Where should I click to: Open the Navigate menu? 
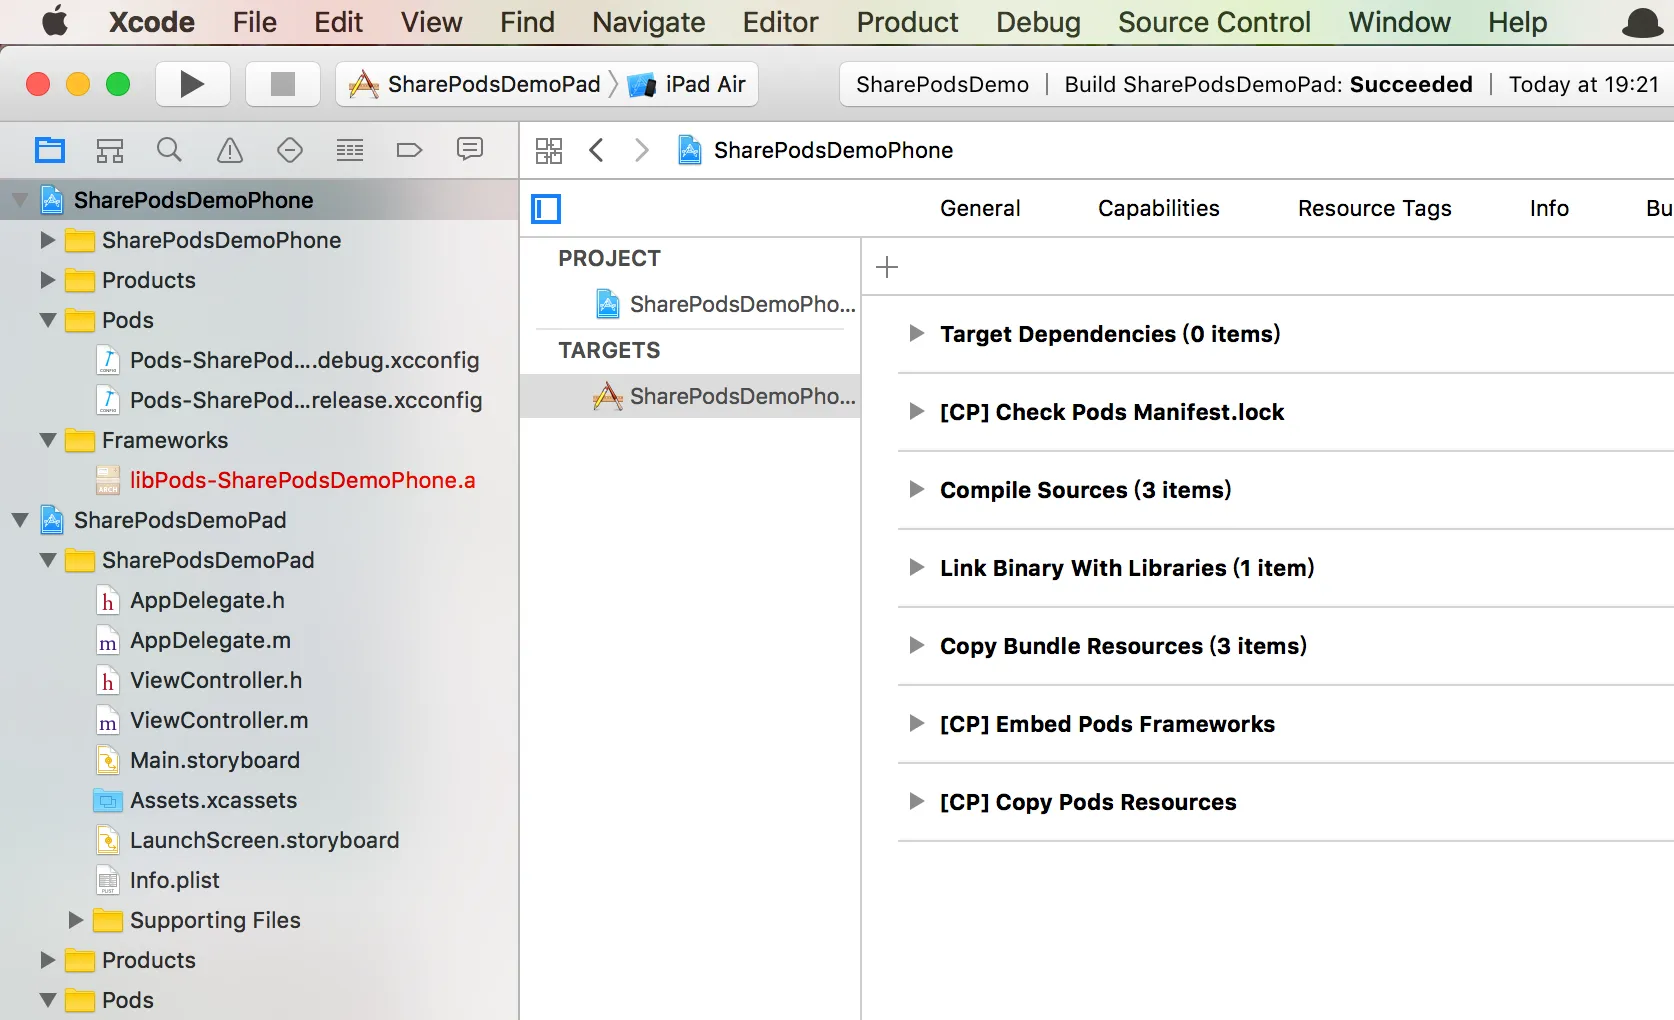tap(648, 22)
